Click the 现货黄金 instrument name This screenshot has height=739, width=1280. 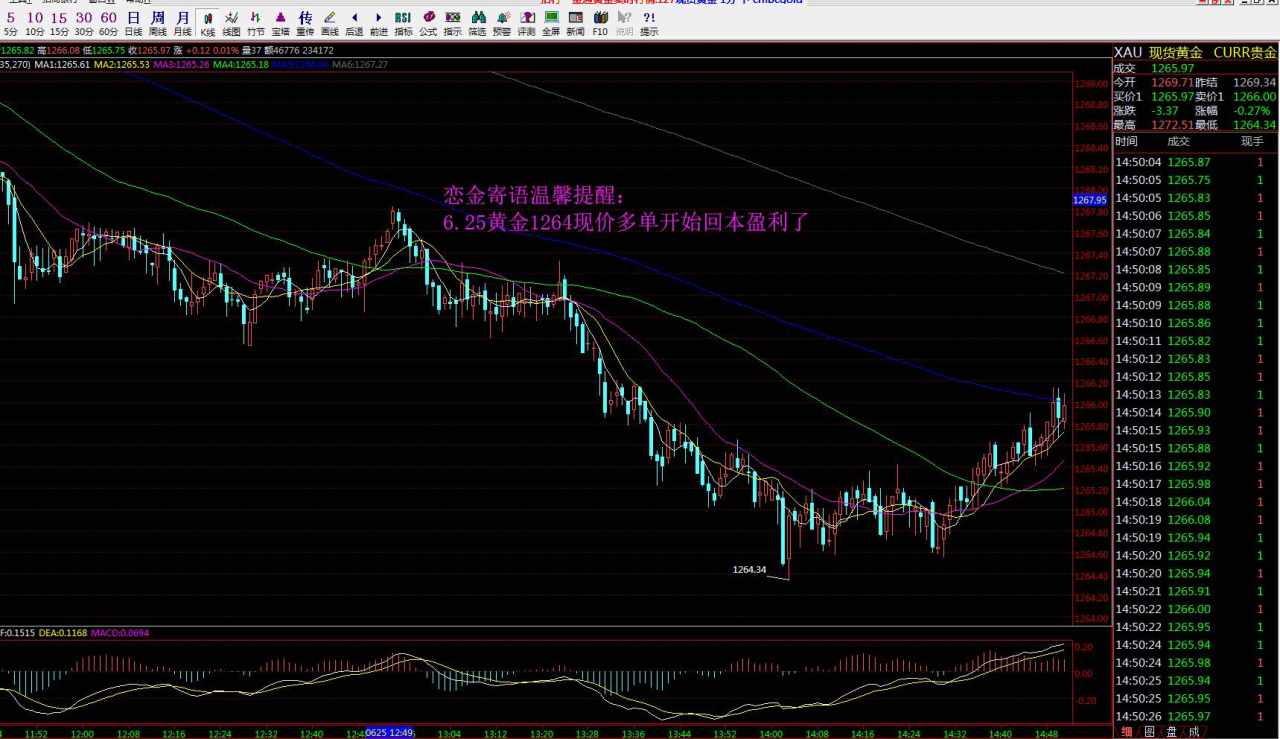[x=1176, y=52]
